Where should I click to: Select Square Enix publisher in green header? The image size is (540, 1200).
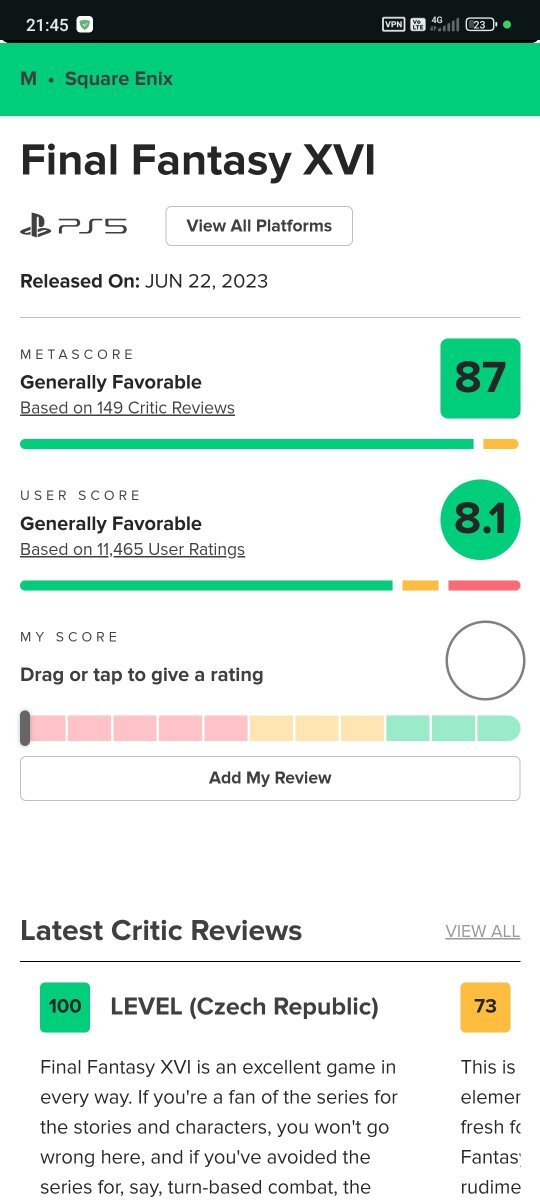coord(119,79)
